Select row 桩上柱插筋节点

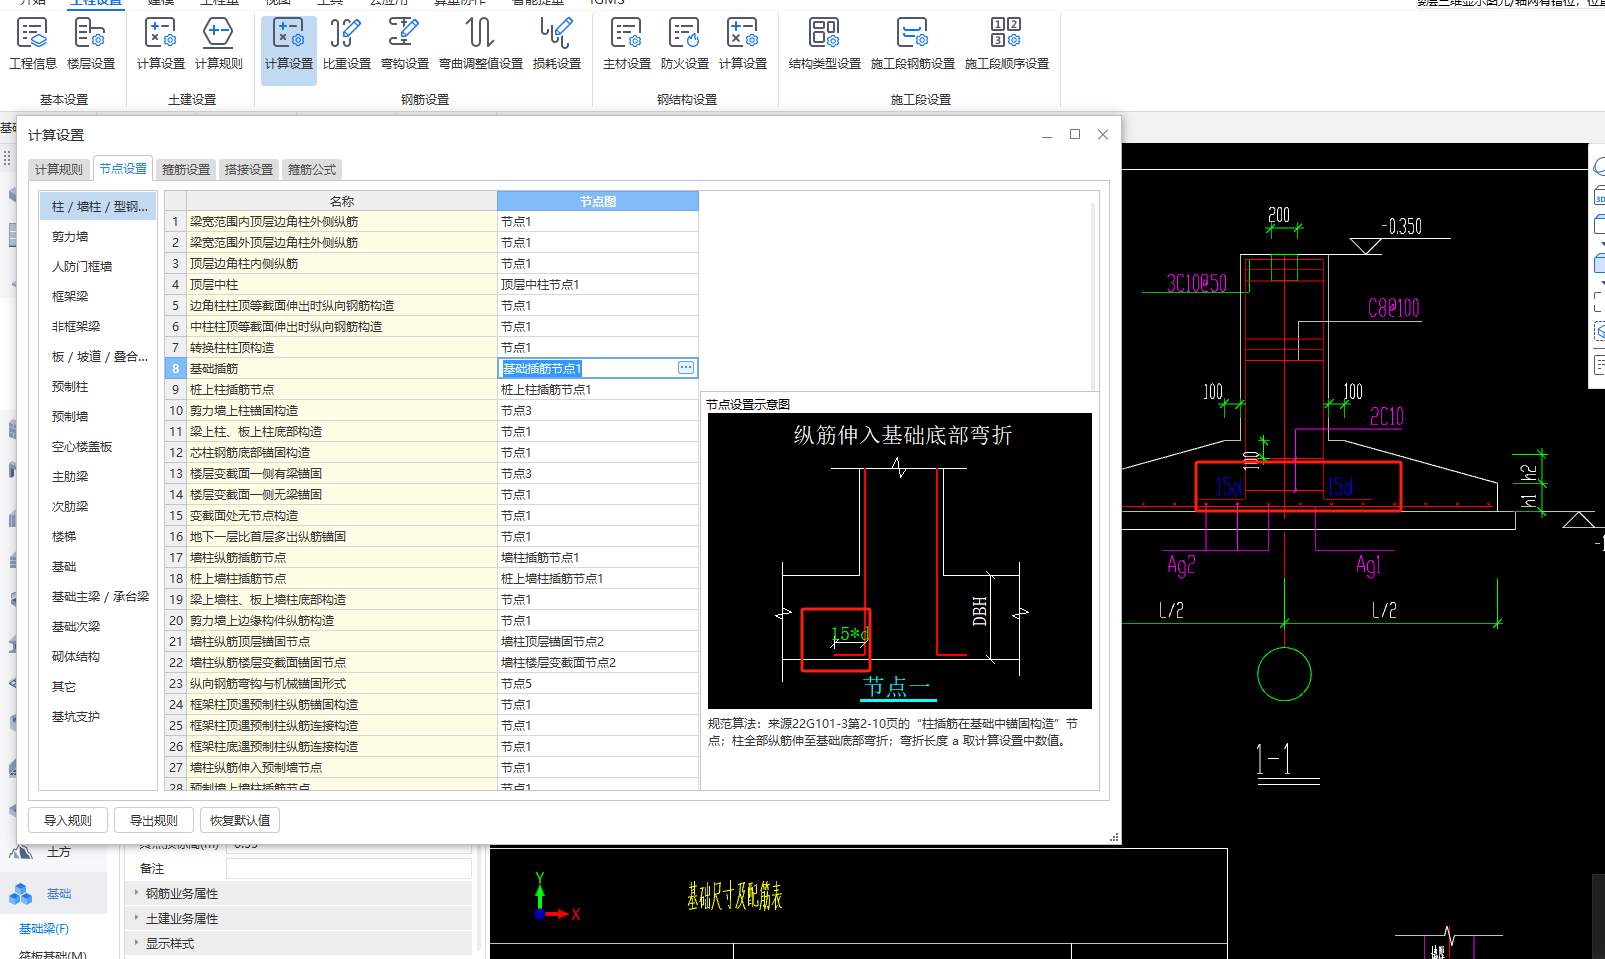(431, 389)
